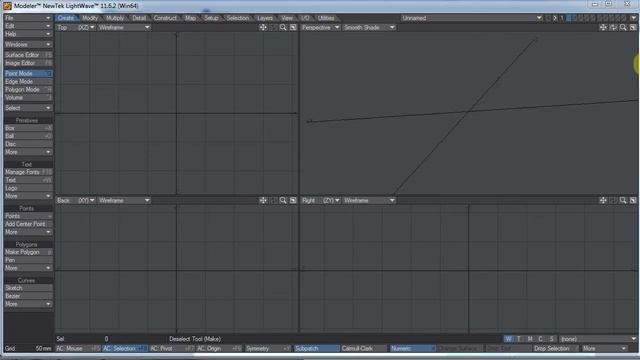Select the Box primitive tool
This screenshot has width=640, height=360.
click(28, 128)
